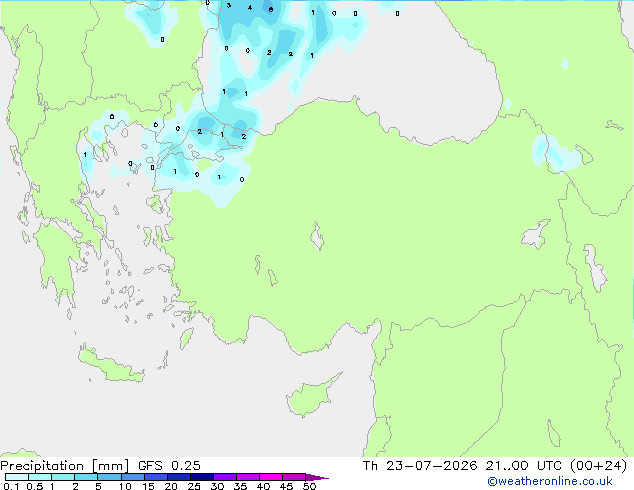Click the '20' legend scale label
The image size is (634, 490).
tap(171, 486)
